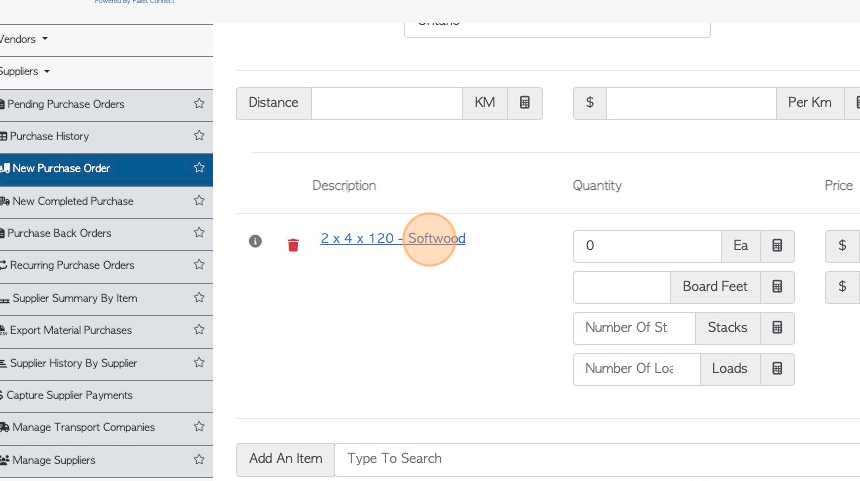The height and width of the screenshot is (481, 860).
Task: Click the Loads unit label
Action: [x=730, y=369]
